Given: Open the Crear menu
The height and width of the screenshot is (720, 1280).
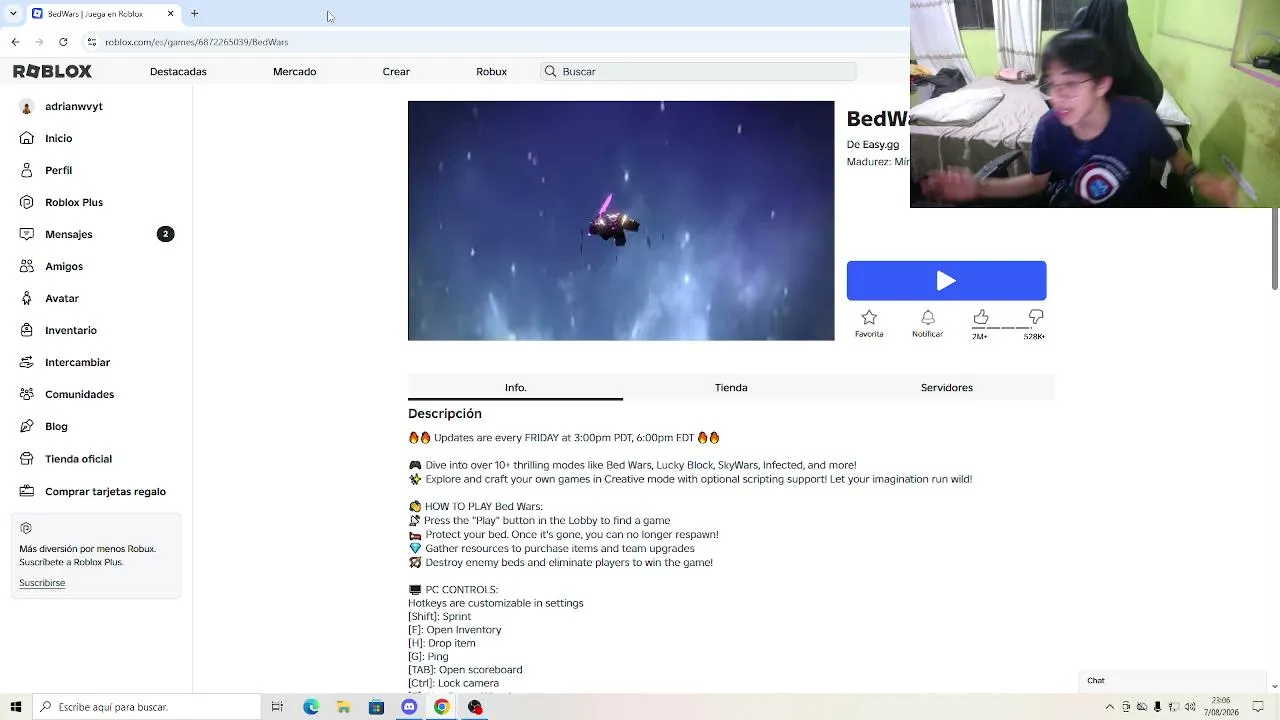Looking at the screenshot, I should point(396,71).
